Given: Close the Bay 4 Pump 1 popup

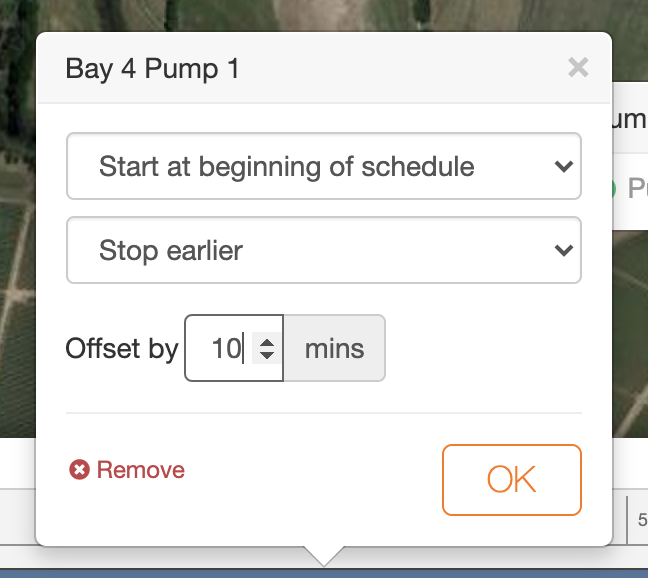Looking at the screenshot, I should [x=577, y=68].
